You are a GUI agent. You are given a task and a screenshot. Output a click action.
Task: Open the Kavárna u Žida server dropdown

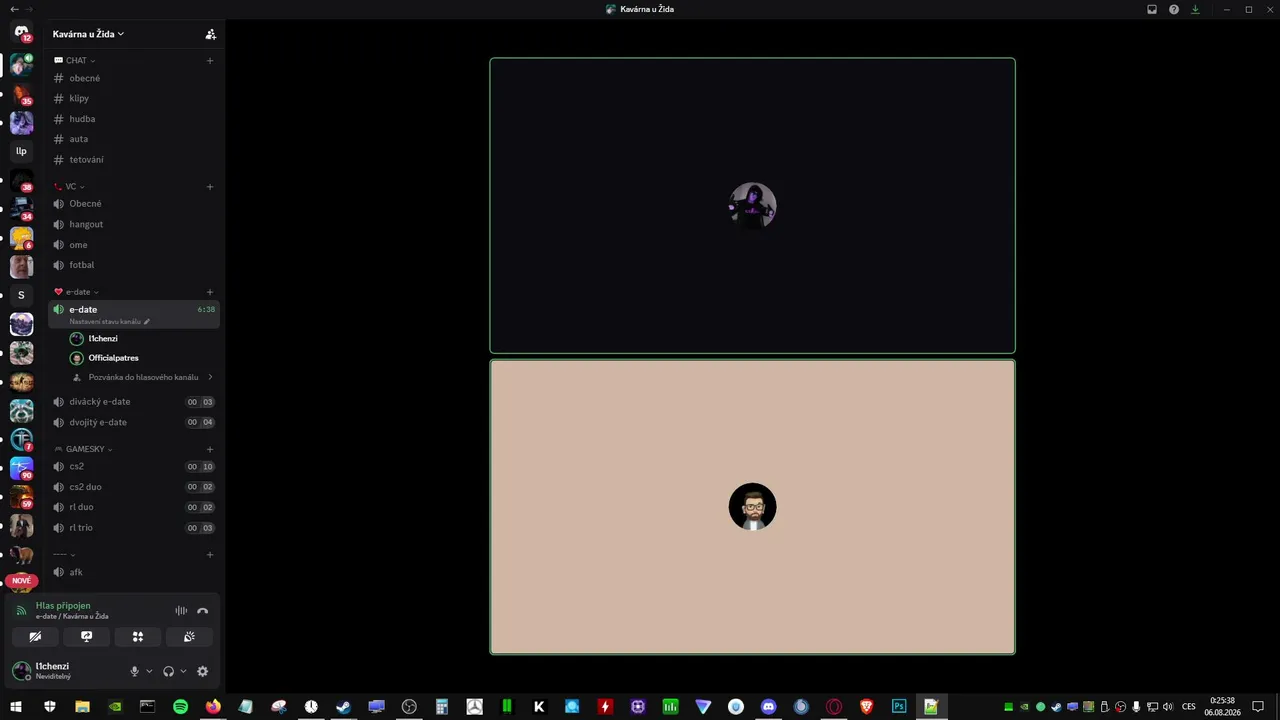point(88,34)
